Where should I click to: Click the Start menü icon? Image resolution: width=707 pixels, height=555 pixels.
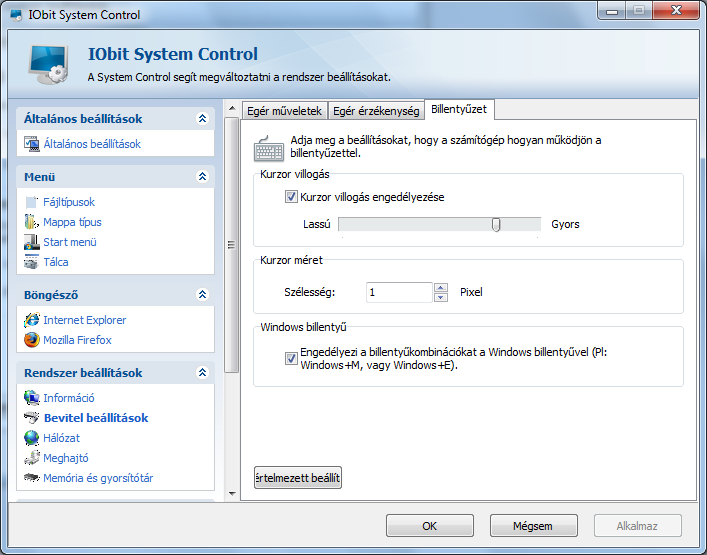pyautogui.click(x=32, y=242)
